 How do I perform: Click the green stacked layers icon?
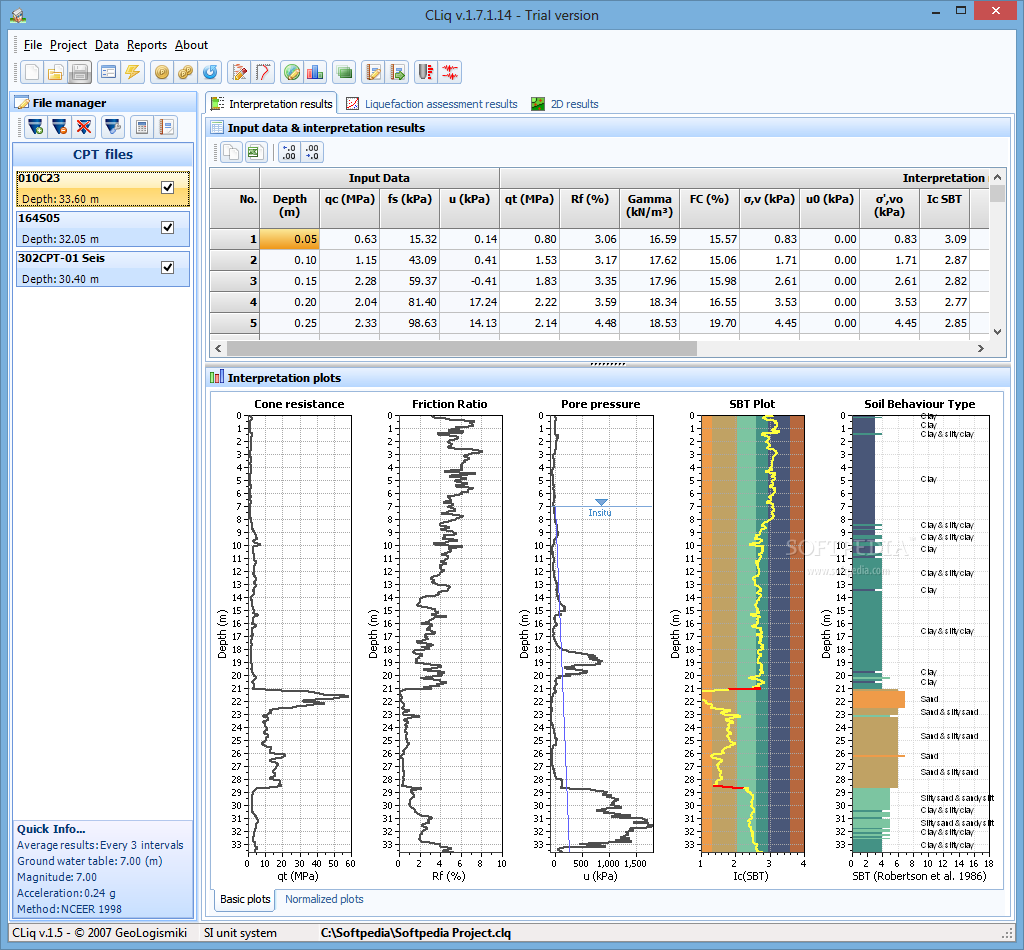(344, 72)
